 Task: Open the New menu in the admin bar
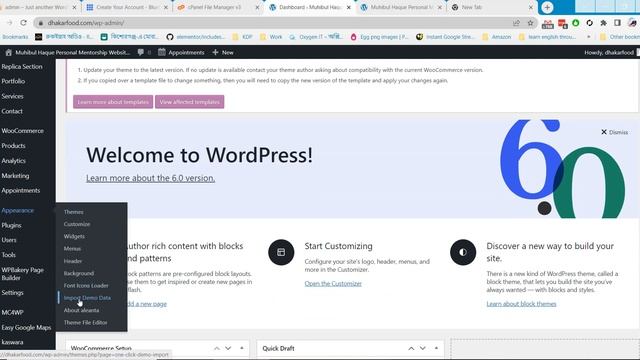(223, 52)
